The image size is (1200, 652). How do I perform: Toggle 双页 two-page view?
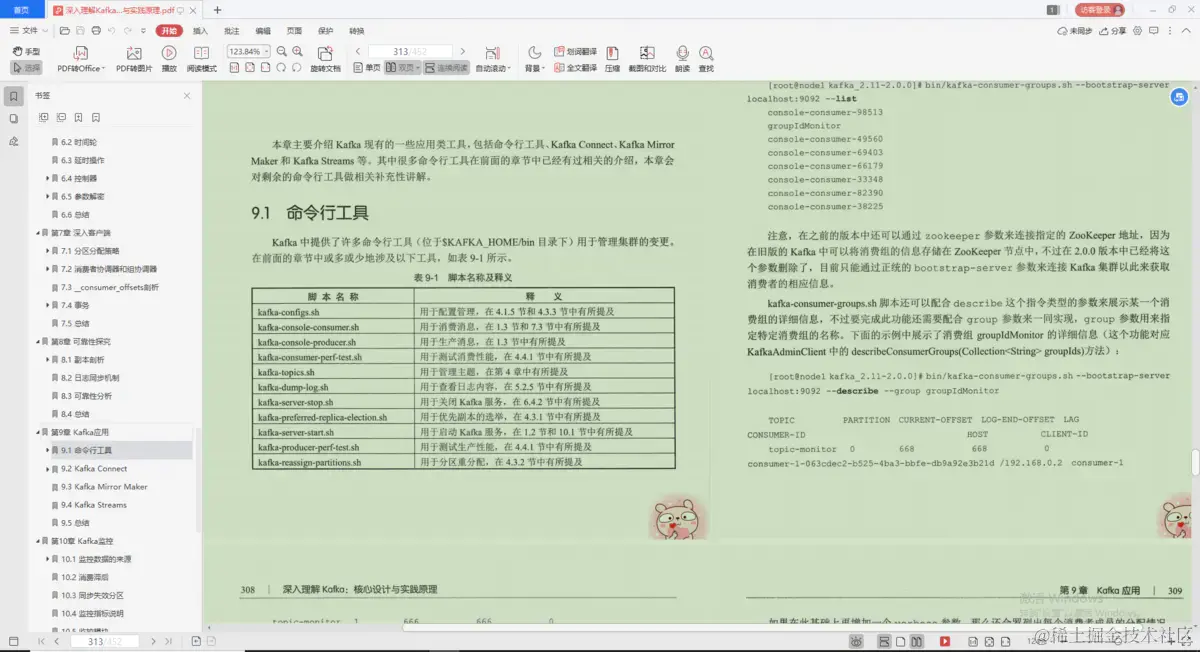point(403,68)
